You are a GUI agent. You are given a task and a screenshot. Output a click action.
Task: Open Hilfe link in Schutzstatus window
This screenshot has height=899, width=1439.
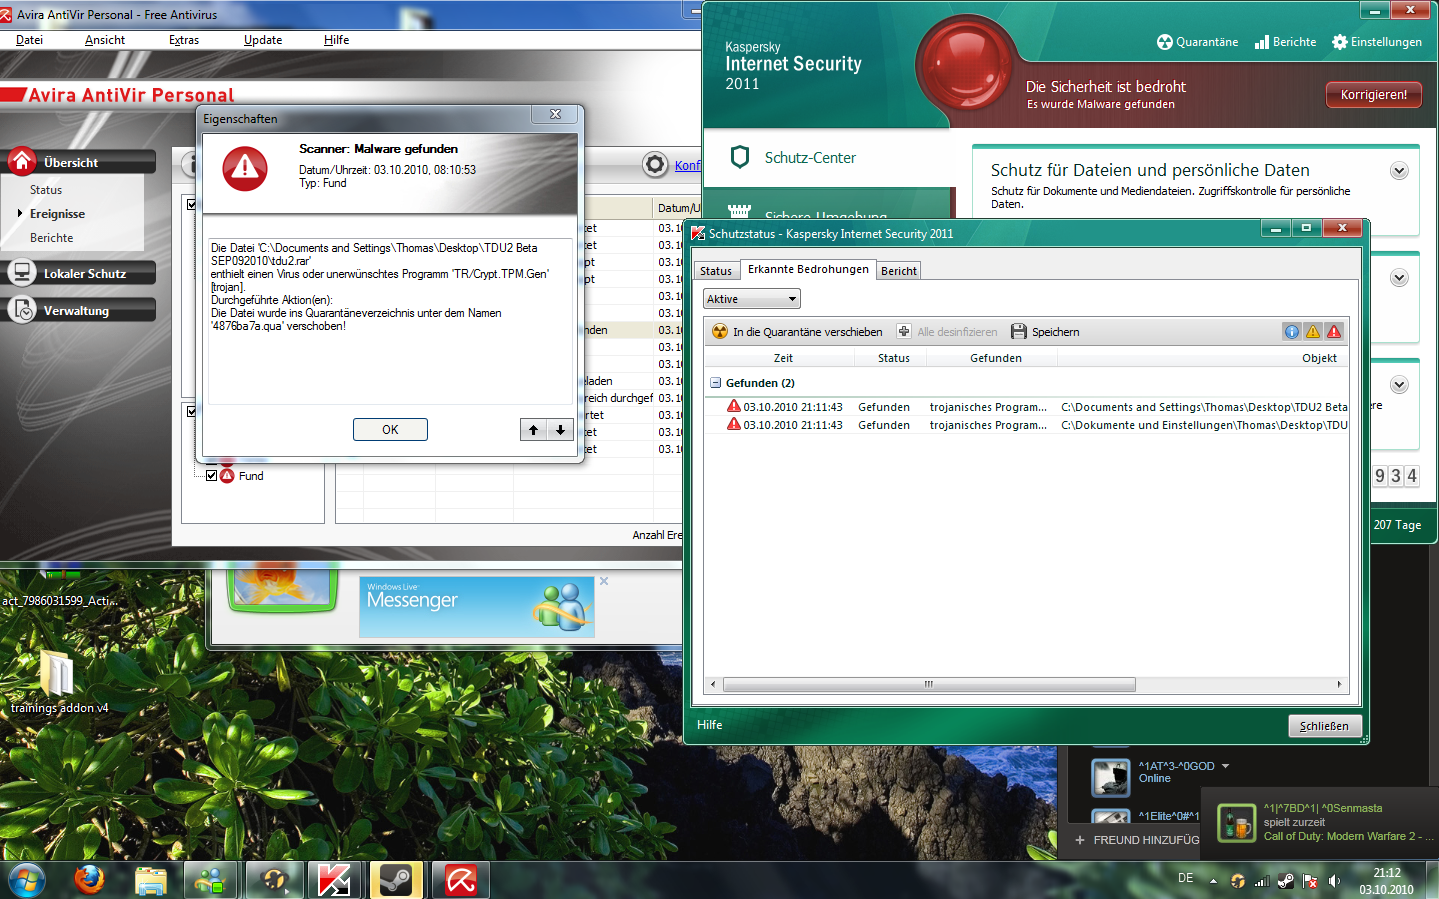(x=709, y=725)
